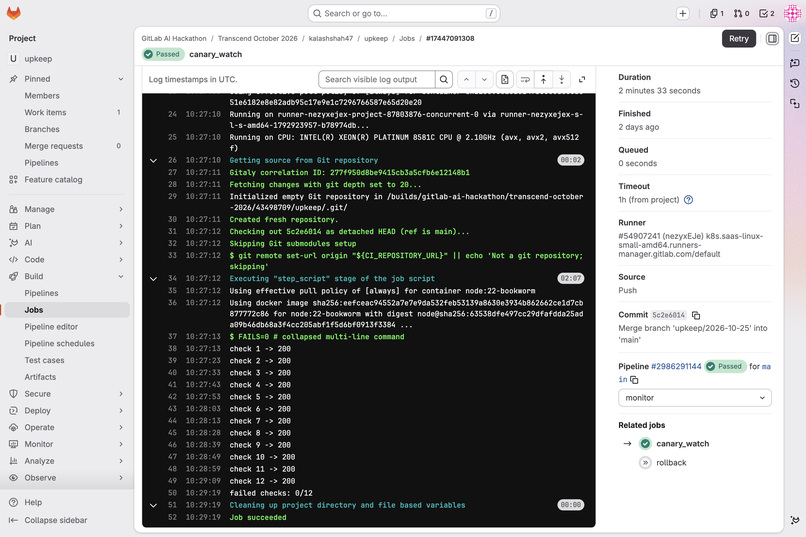
Task: Open assigned issues counter icon
Action: pyautogui.click(x=717, y=13)
